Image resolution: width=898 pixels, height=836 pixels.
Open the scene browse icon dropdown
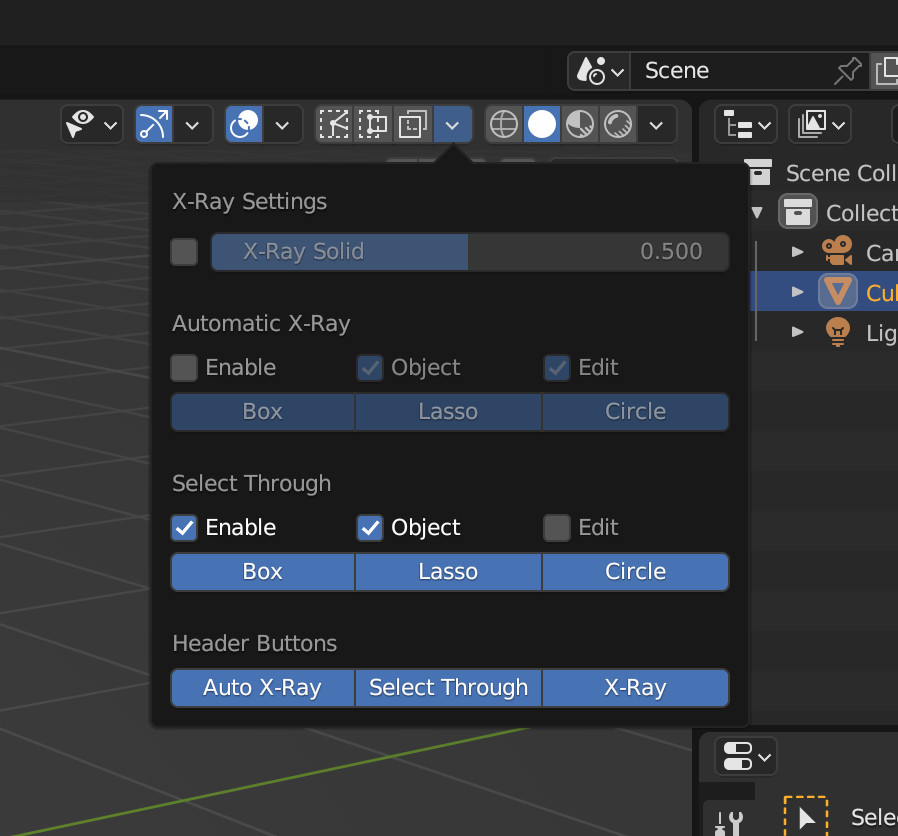600,71
